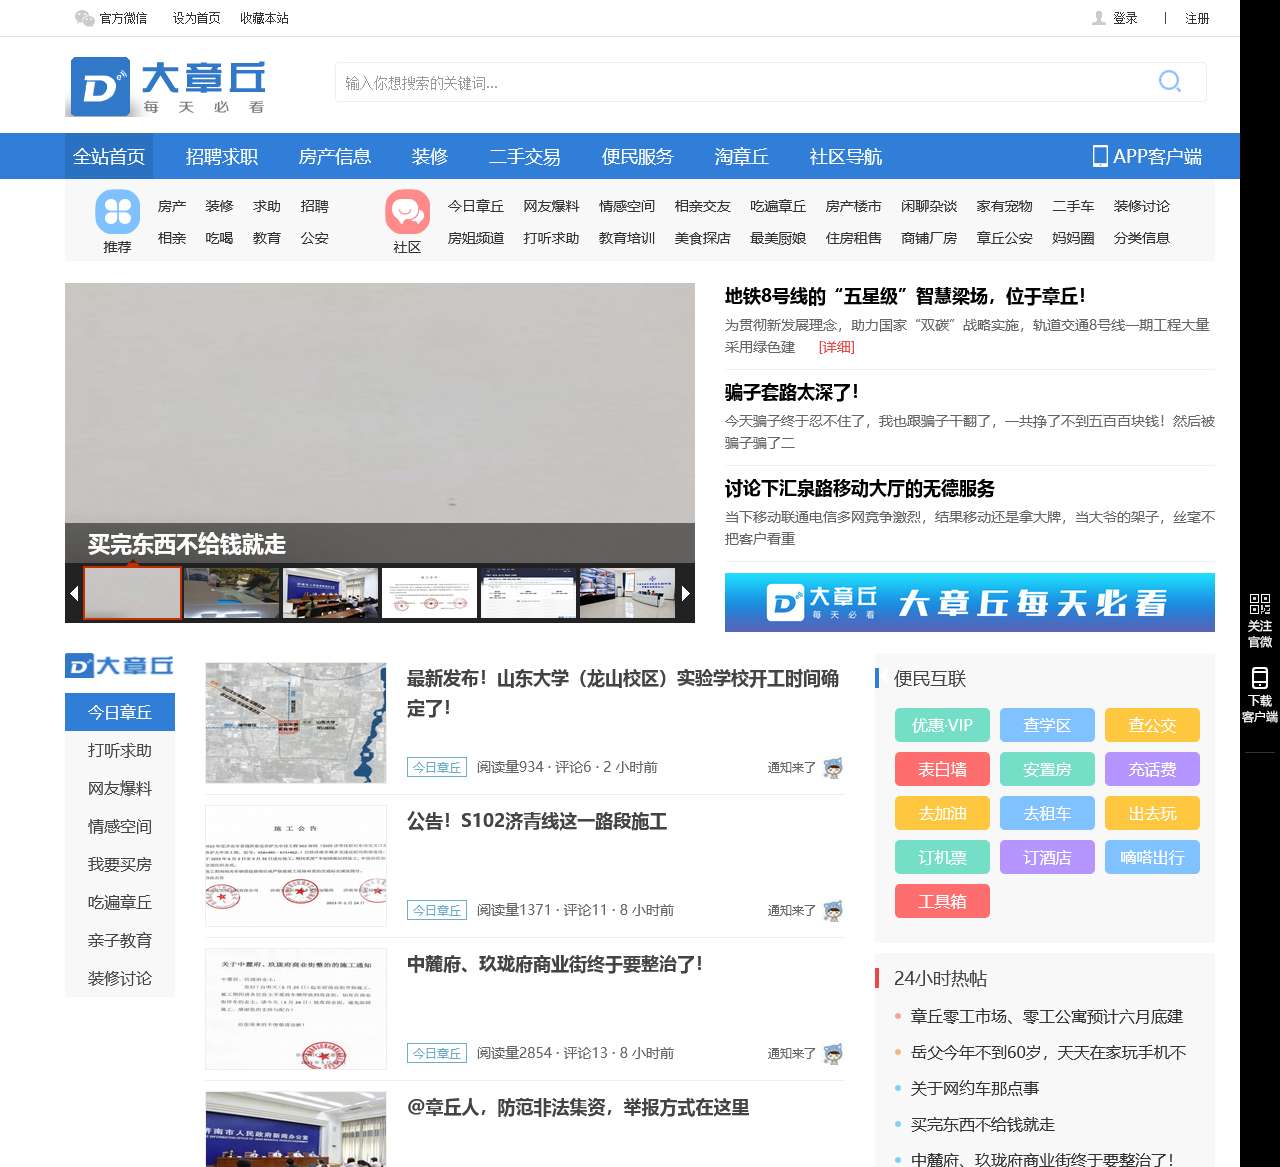Viewport: 1280px width, 1167px height.
Task: Select the first carousel thumbnail
Action: coord(132,592)
